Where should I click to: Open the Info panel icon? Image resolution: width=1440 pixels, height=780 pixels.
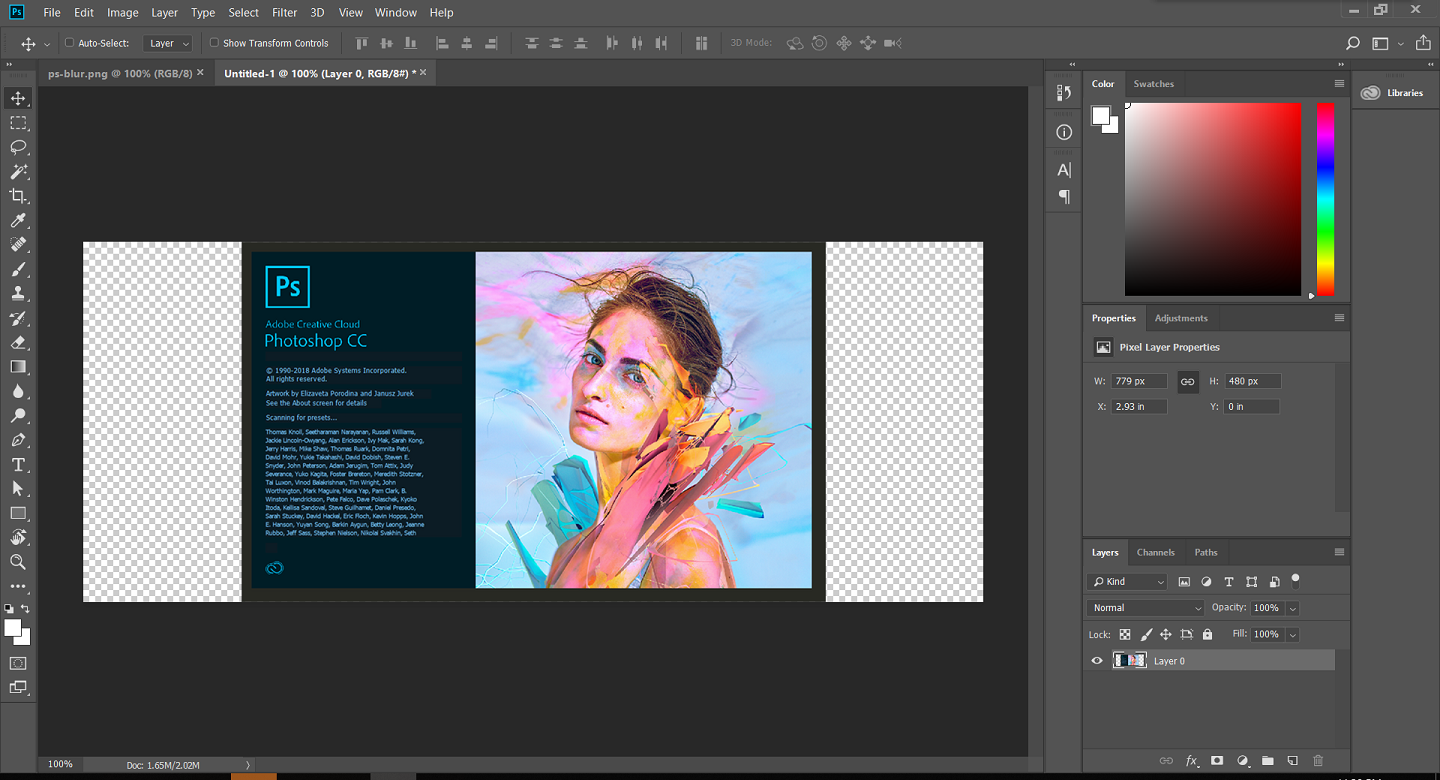point(1064,132)
